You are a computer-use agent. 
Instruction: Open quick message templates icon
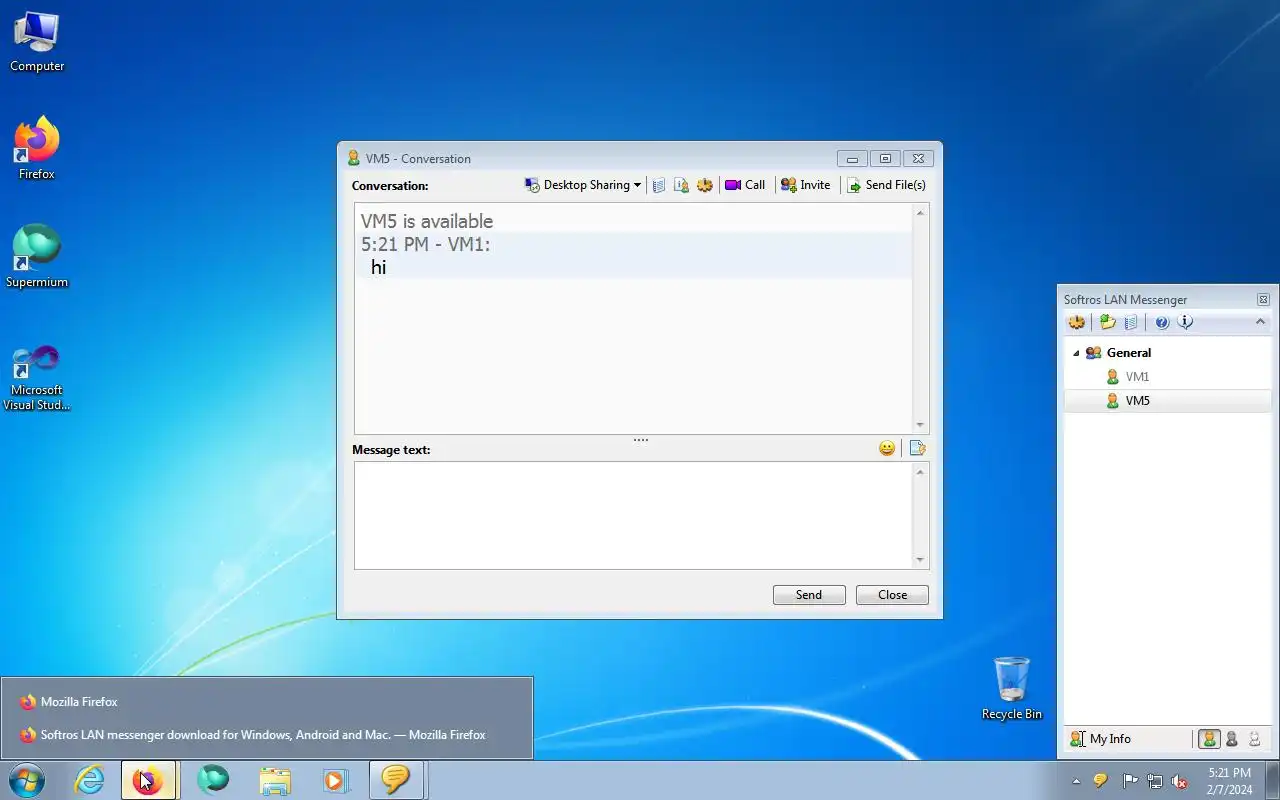[917, 448]
